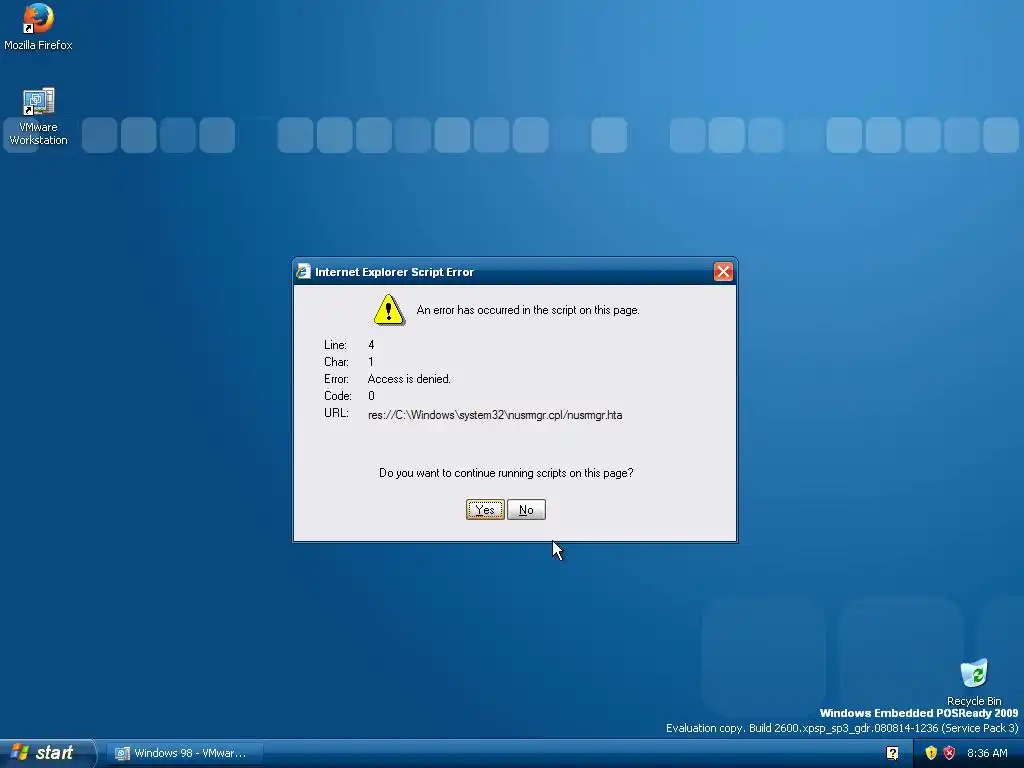The height and width of the screenshot is (768, 1024).
Task: Click the 'Do you want to continue running scripts' question
Action: (x=506, y=473)
